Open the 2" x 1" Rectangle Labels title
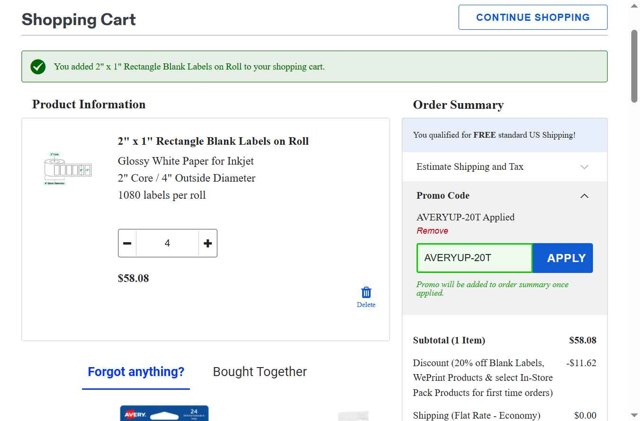The image size is (640, 421). [x=213, y=141]
